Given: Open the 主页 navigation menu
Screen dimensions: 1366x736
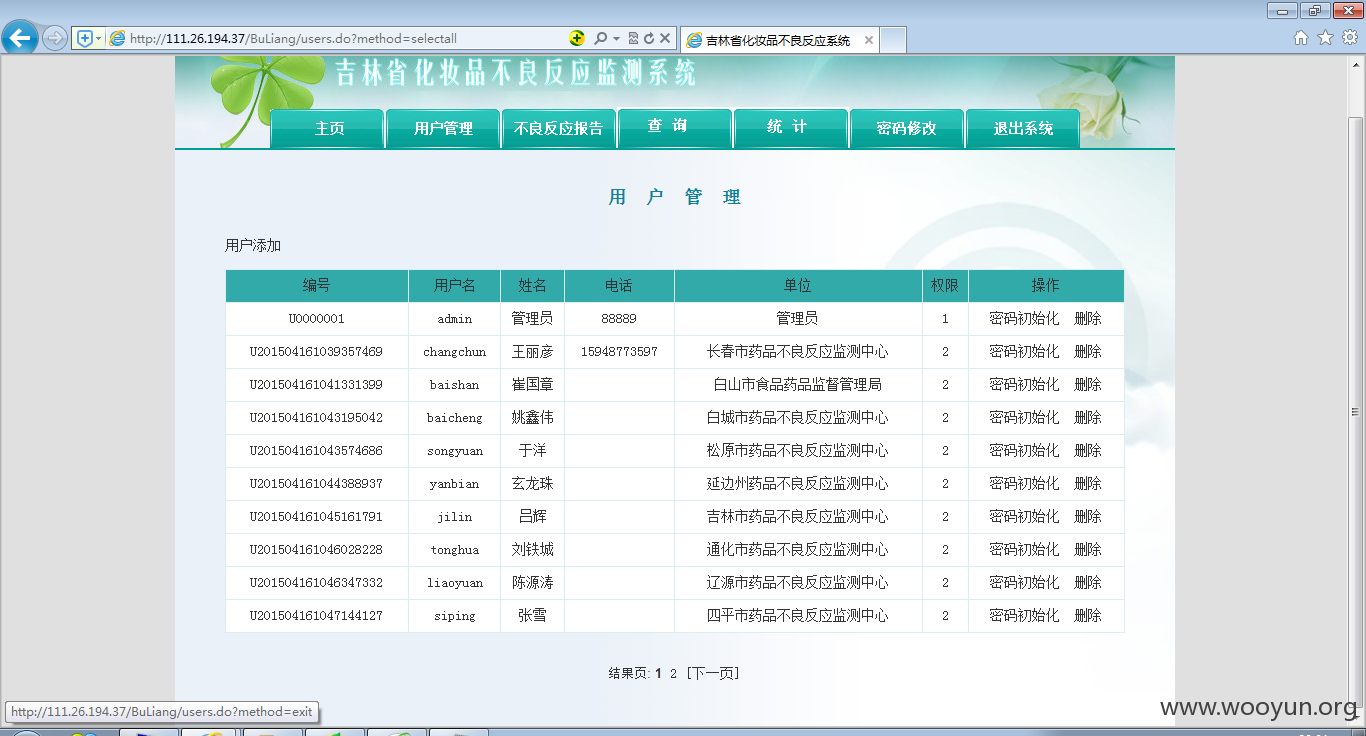Looking at the screenshot, I should 328,128.
